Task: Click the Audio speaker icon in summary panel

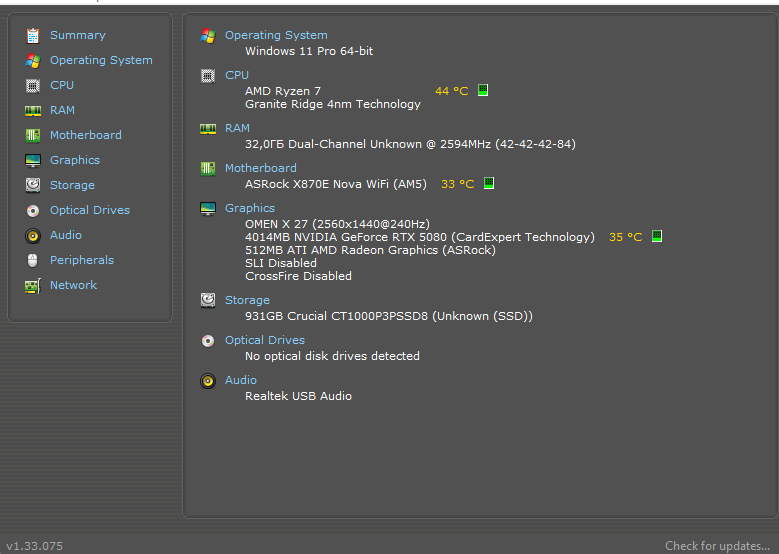Action: click(x=208, y=380)
